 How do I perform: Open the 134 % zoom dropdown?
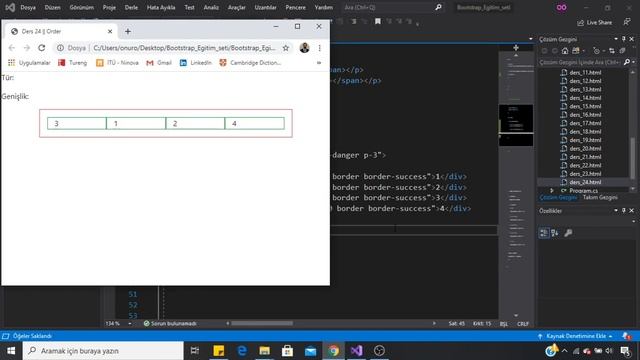(130, 324)
